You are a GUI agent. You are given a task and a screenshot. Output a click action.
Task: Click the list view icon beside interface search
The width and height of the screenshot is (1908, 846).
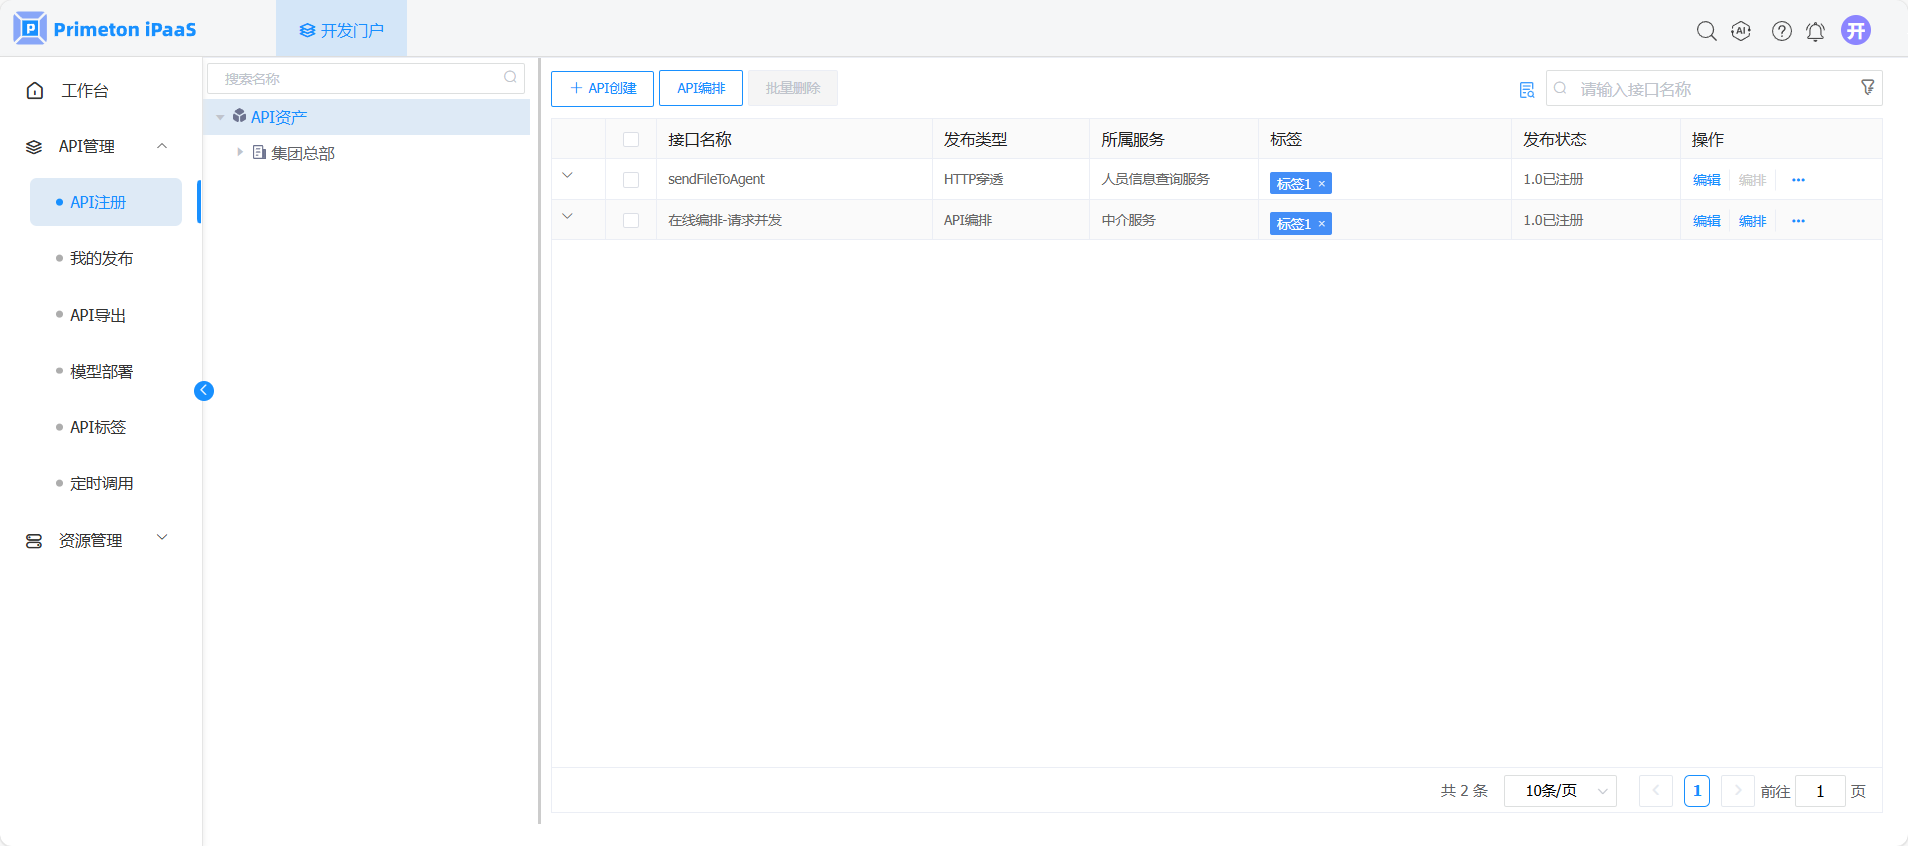click(1526, 90)
